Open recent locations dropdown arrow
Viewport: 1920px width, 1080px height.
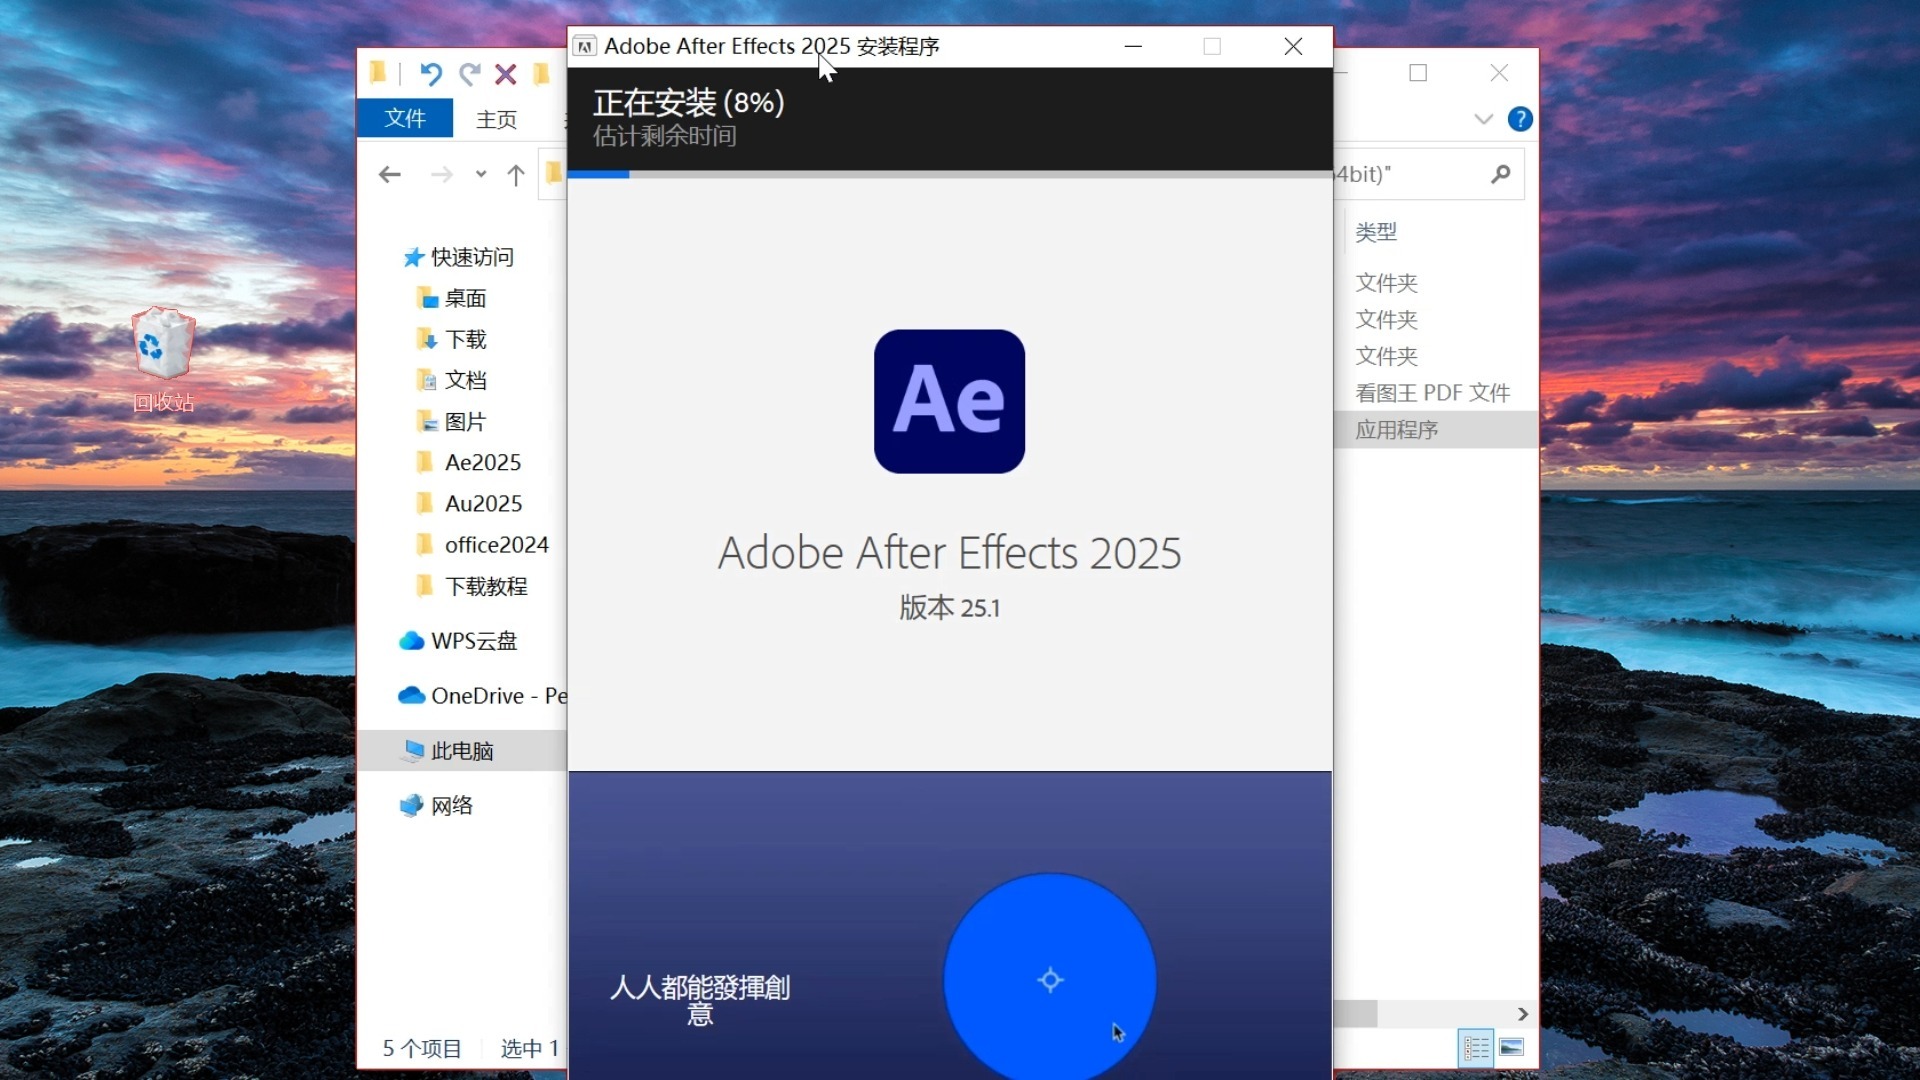click(481, 175)
